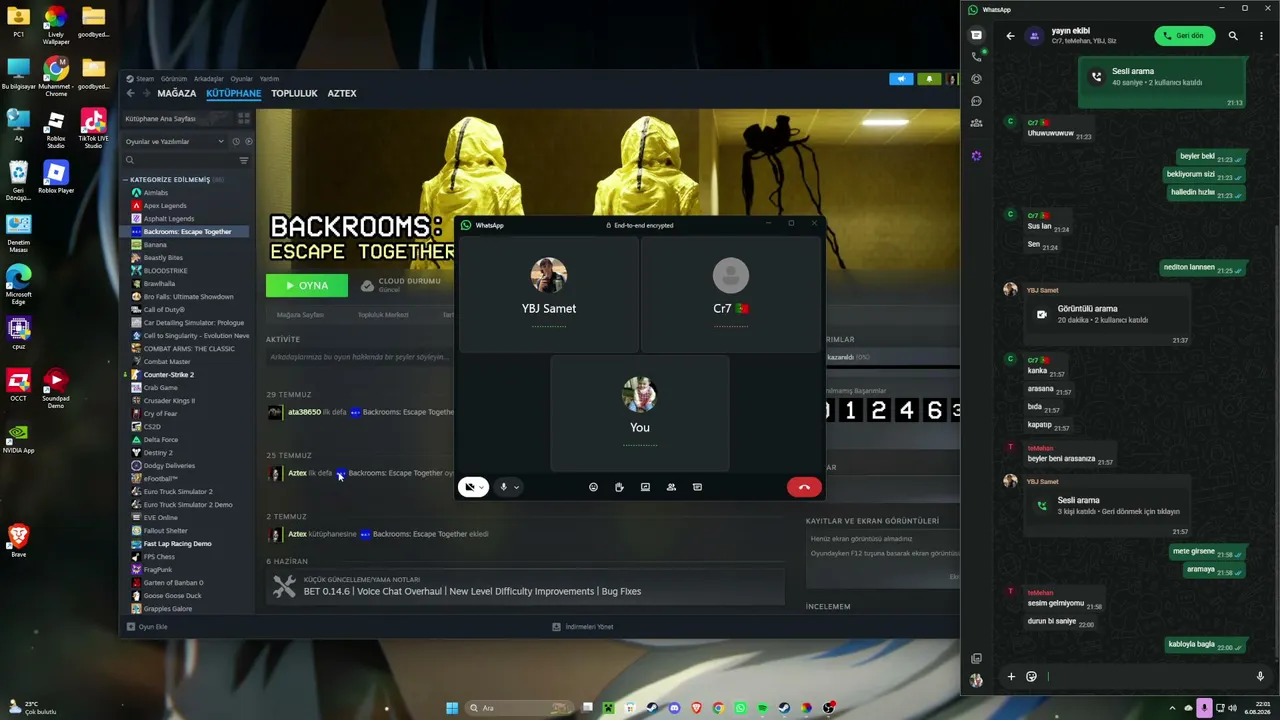
Task: Go back from the yayın ekibi chat
Action: coord(1010,36)
